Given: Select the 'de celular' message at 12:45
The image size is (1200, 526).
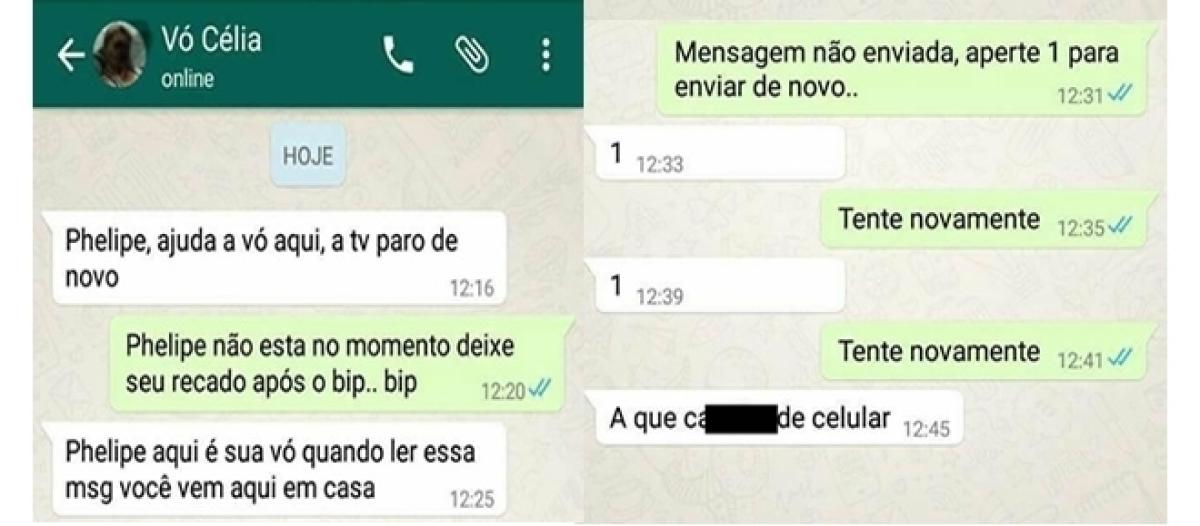Looking at the screenshot, I should coord(779,420).
